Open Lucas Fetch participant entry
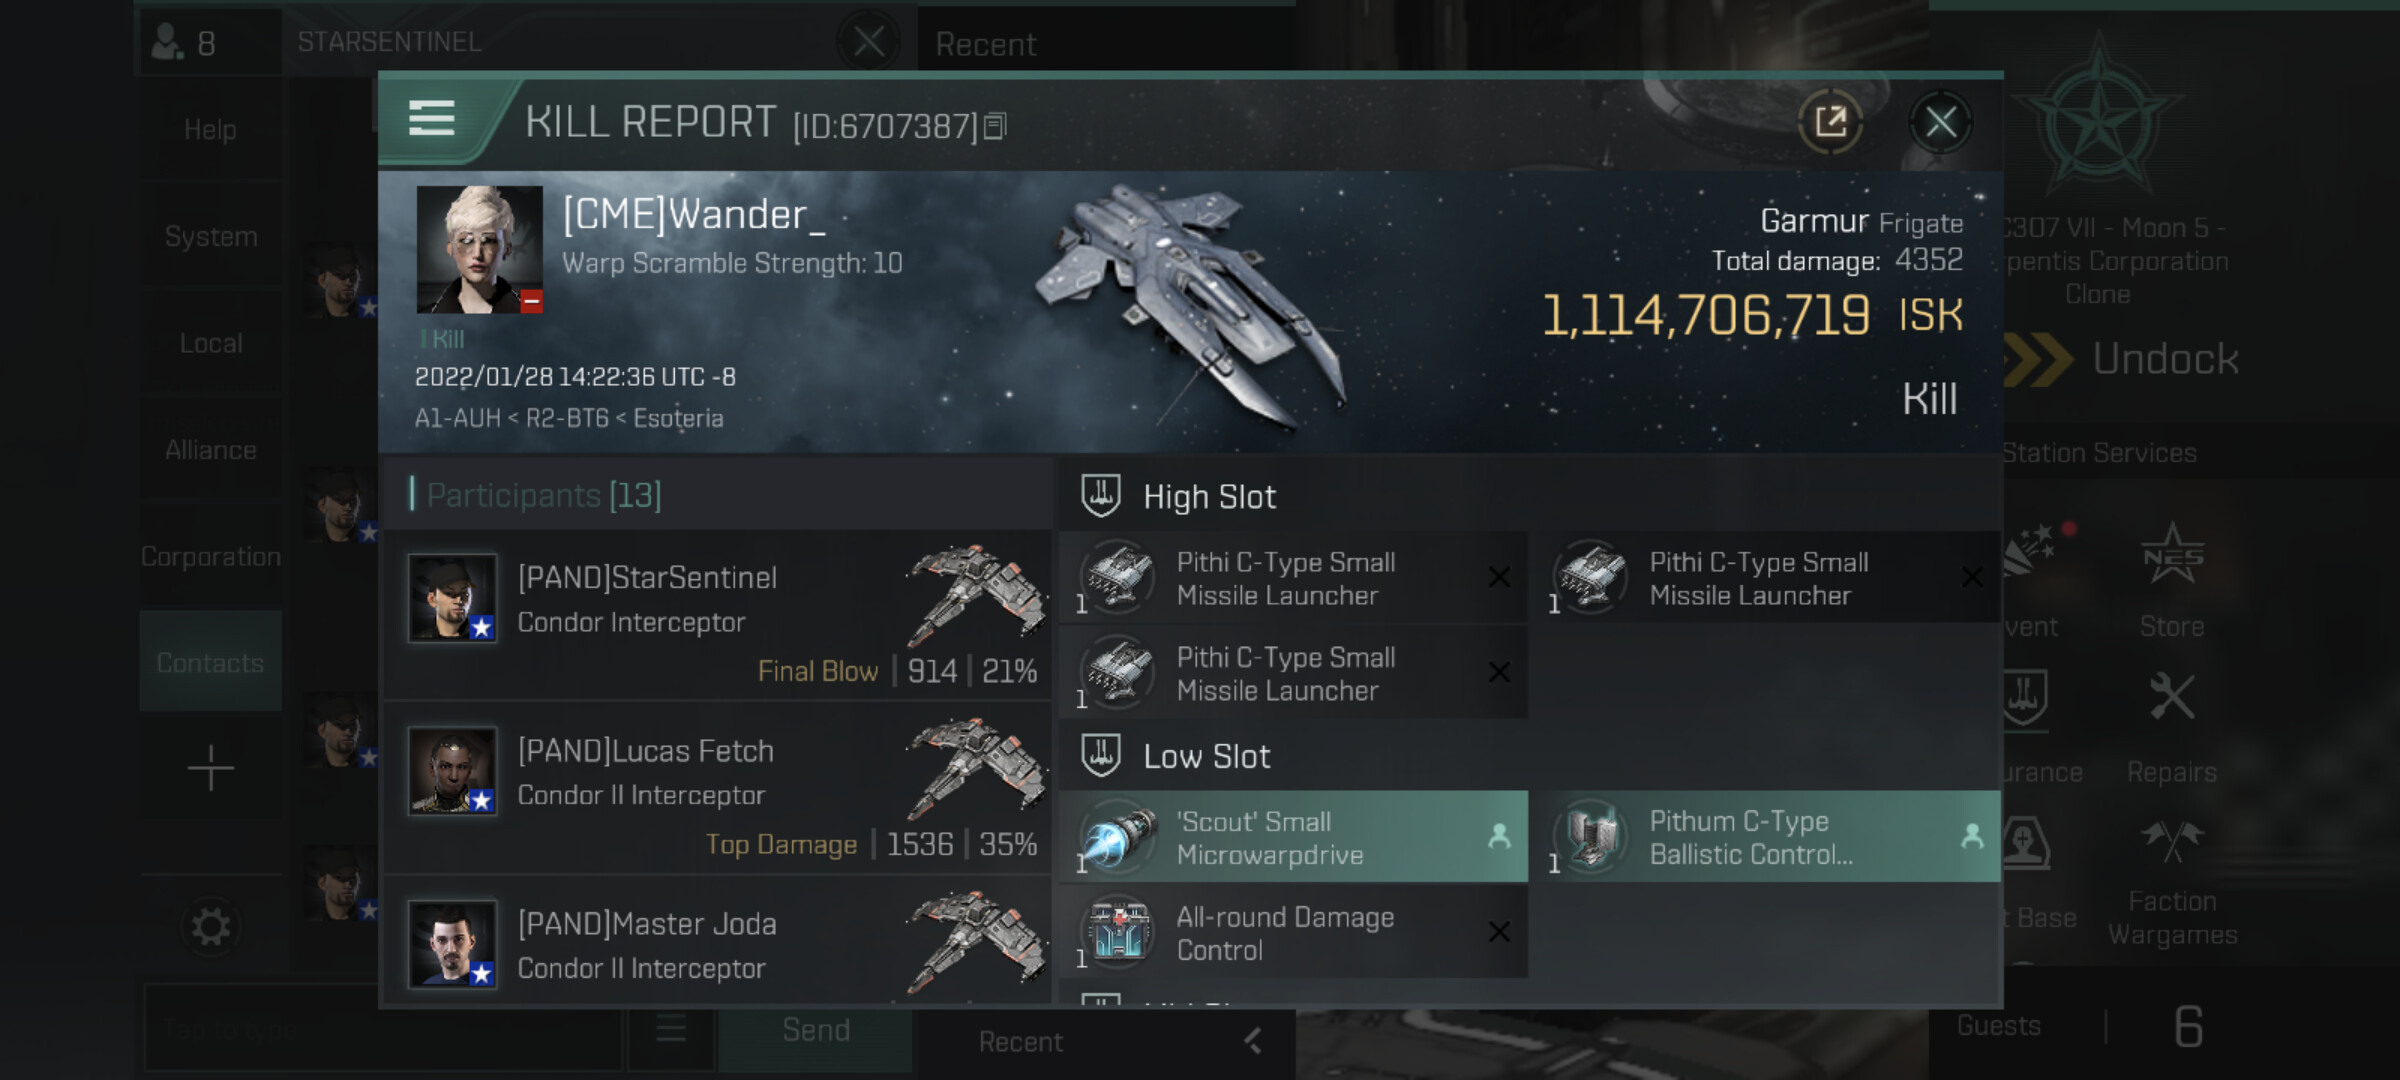The width and height of the screenshot is (2400, 1080). point(718,788)
